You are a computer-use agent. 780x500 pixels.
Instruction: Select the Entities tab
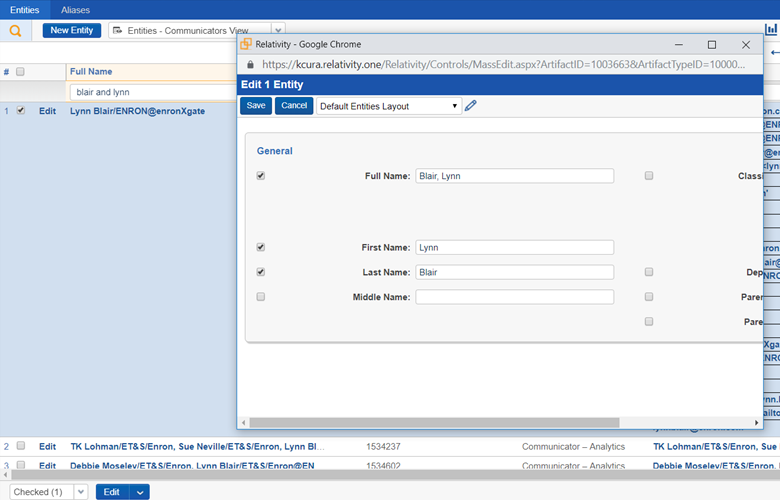24,10
